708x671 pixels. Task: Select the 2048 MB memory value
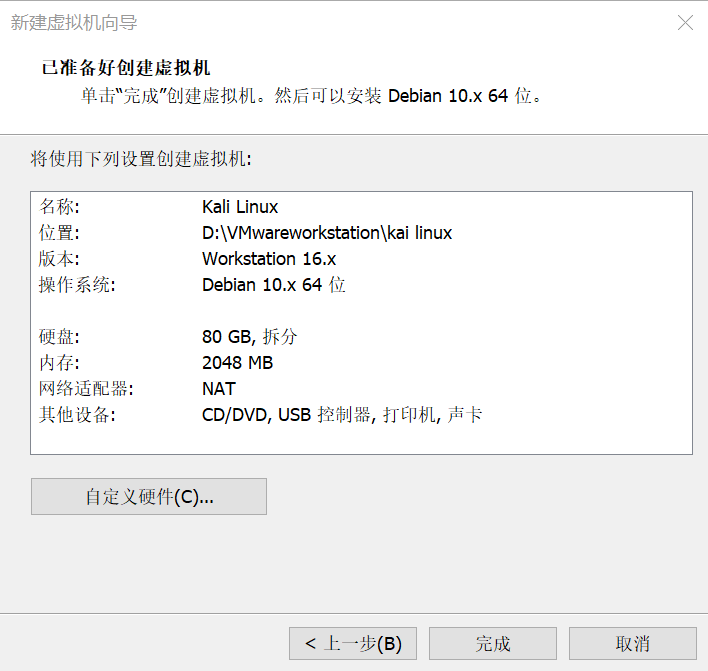[238, 363]
